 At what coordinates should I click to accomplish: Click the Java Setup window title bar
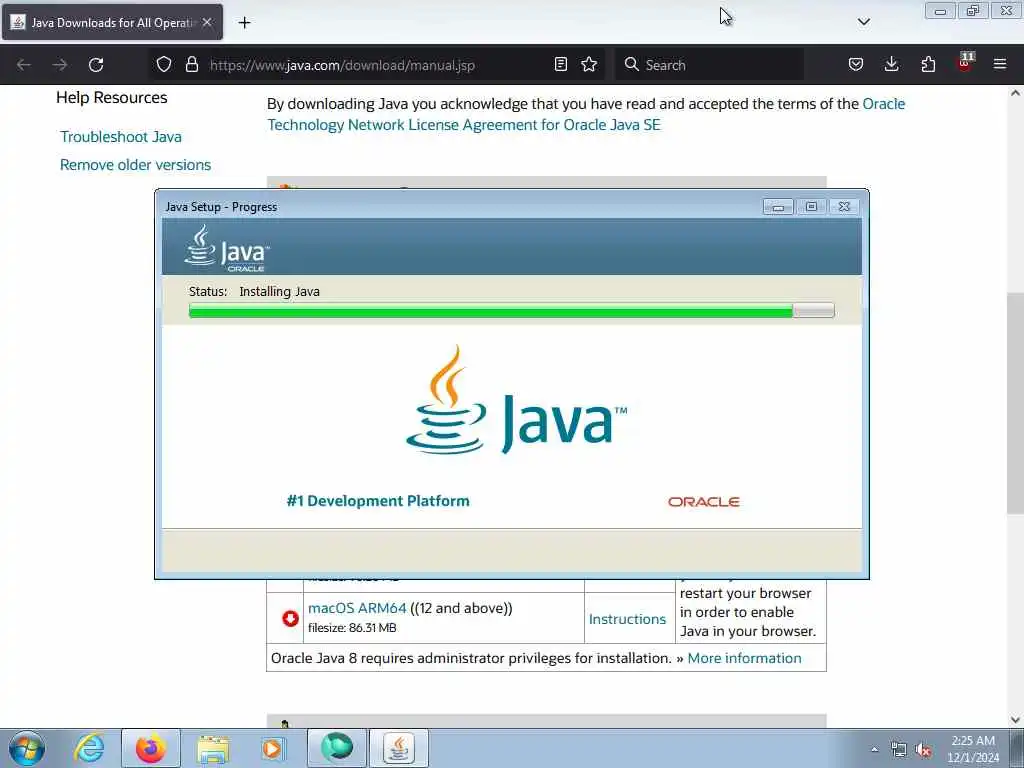point(457,206)
